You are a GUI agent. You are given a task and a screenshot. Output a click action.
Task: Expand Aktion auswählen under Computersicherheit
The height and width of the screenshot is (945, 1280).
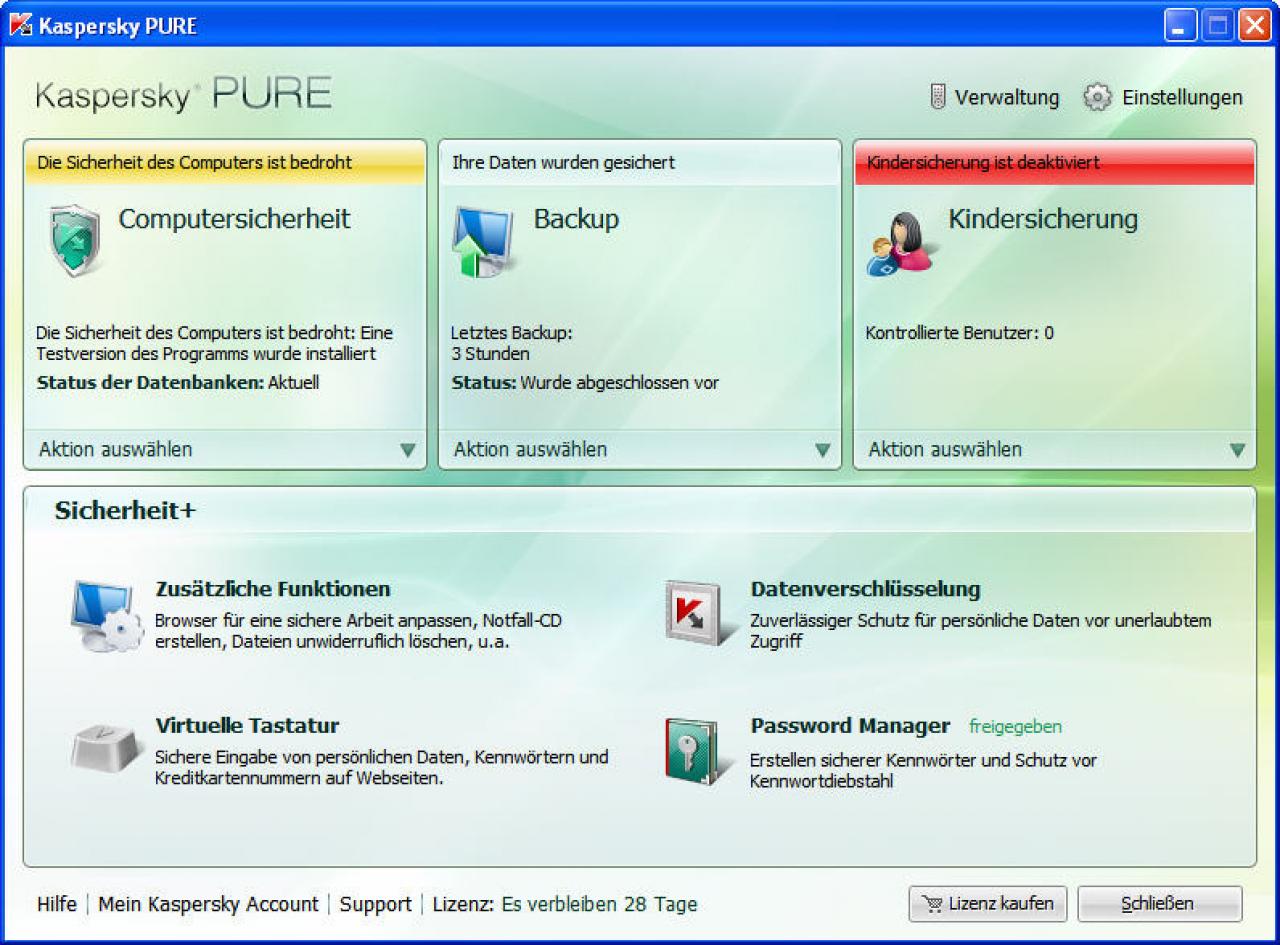click(225, 450)
